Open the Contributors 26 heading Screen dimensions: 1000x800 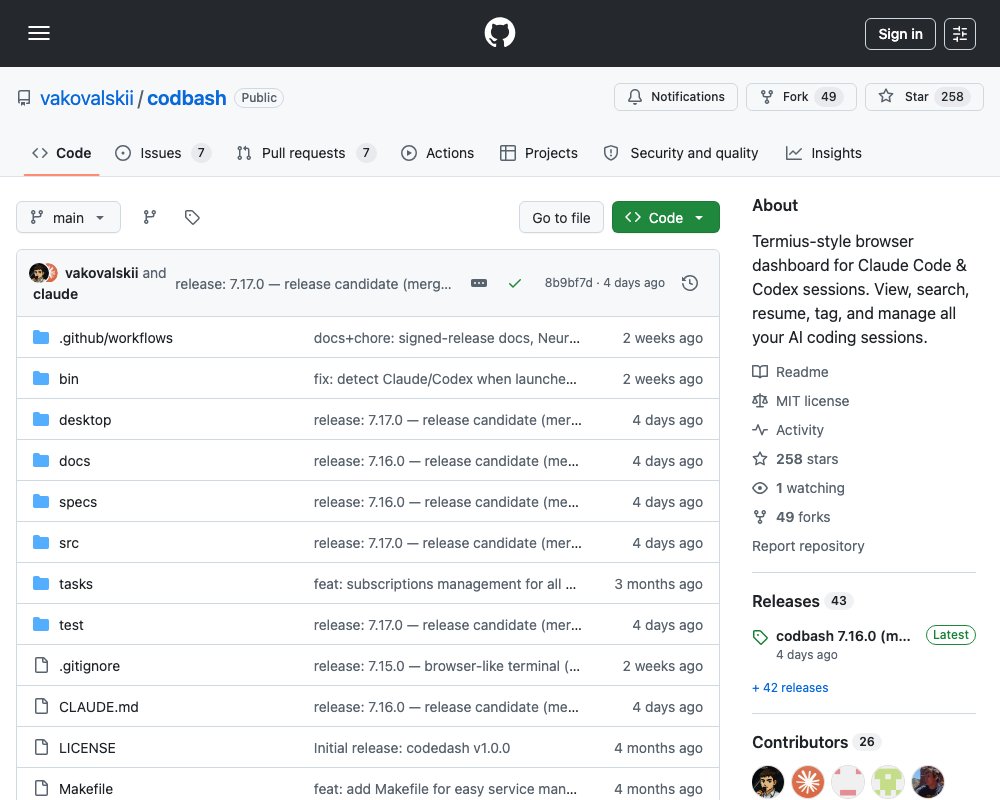point(816,742)
